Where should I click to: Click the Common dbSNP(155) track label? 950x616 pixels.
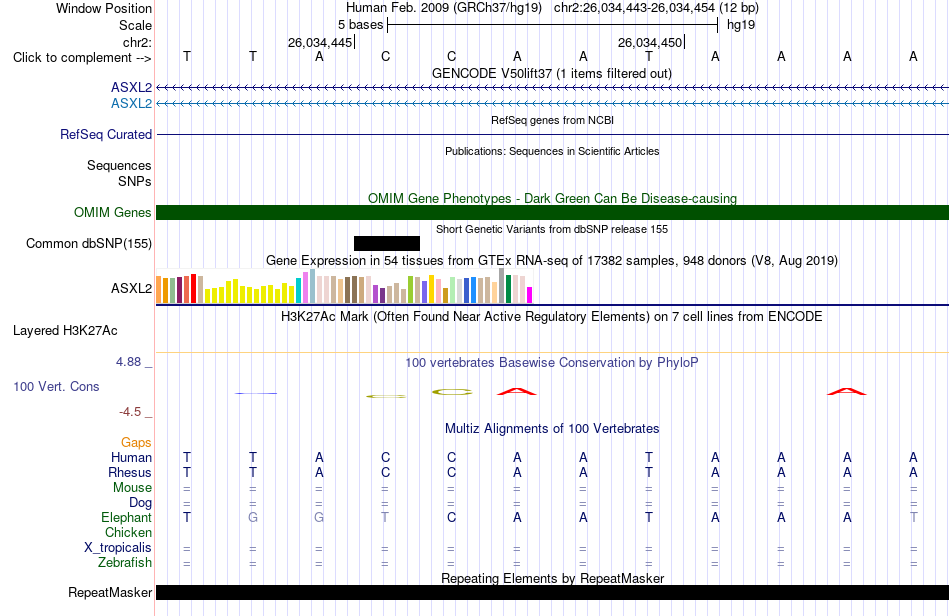coord(89,243)
